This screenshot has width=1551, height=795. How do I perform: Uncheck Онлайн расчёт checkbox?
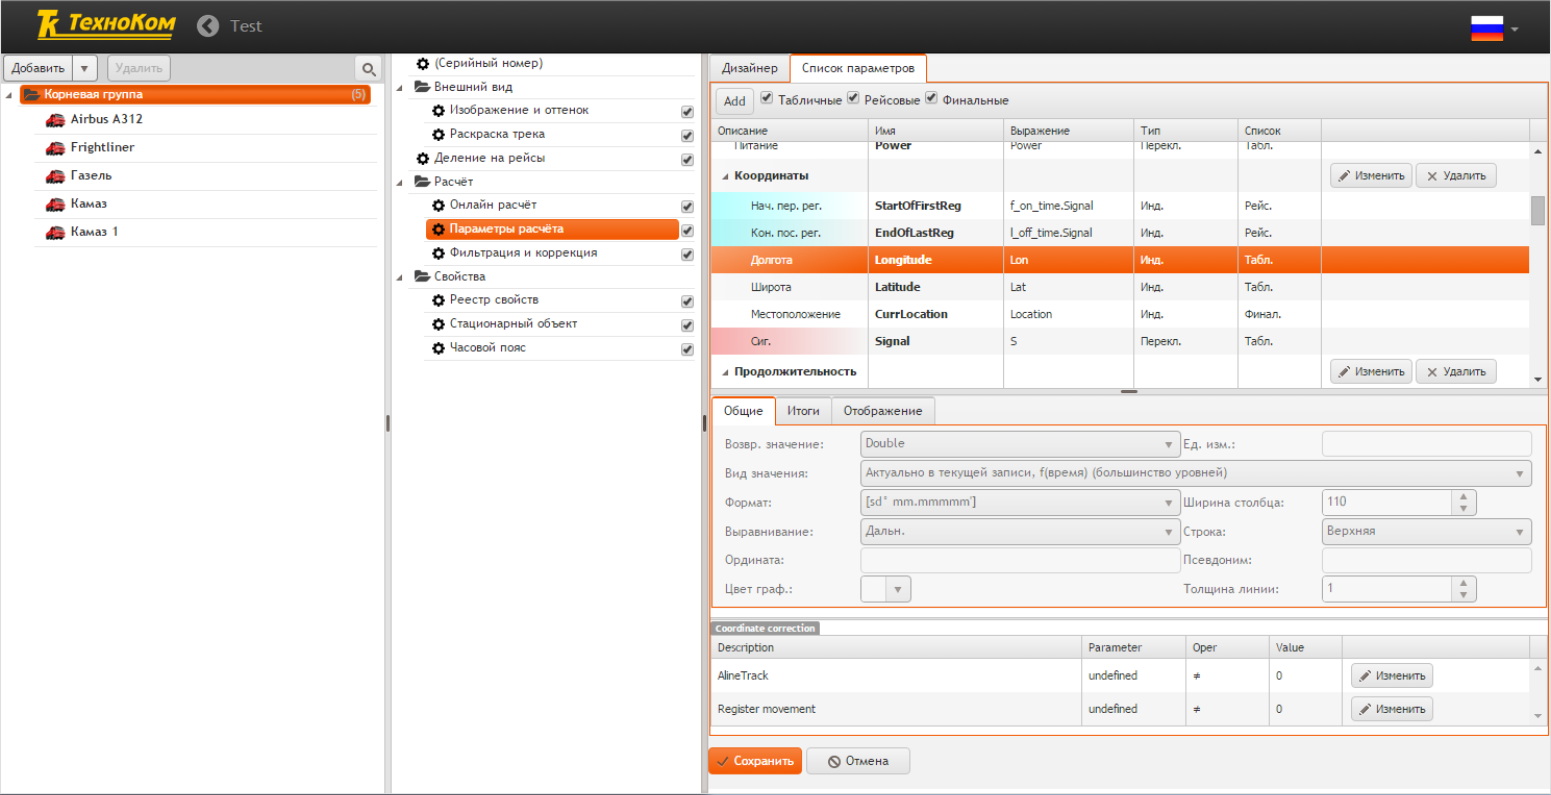pyautogui.click(x=687, y=207)
